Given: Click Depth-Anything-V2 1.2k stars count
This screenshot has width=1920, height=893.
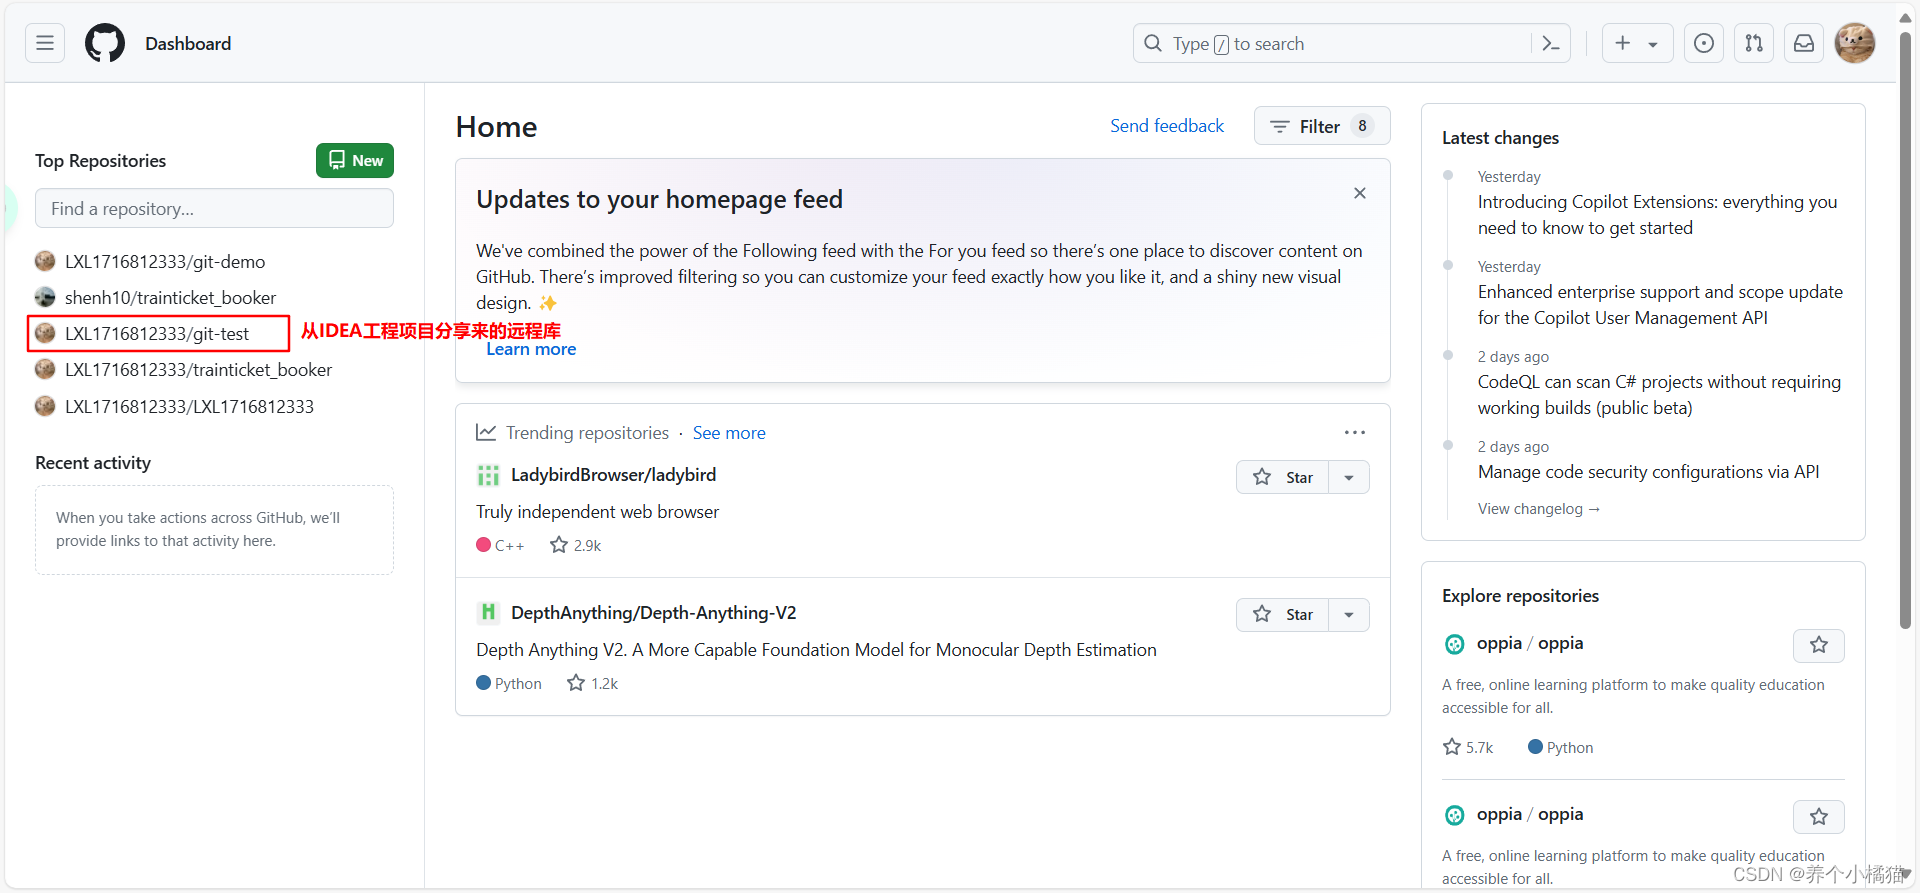Looking at the screenshot, I should coord(593,683).
